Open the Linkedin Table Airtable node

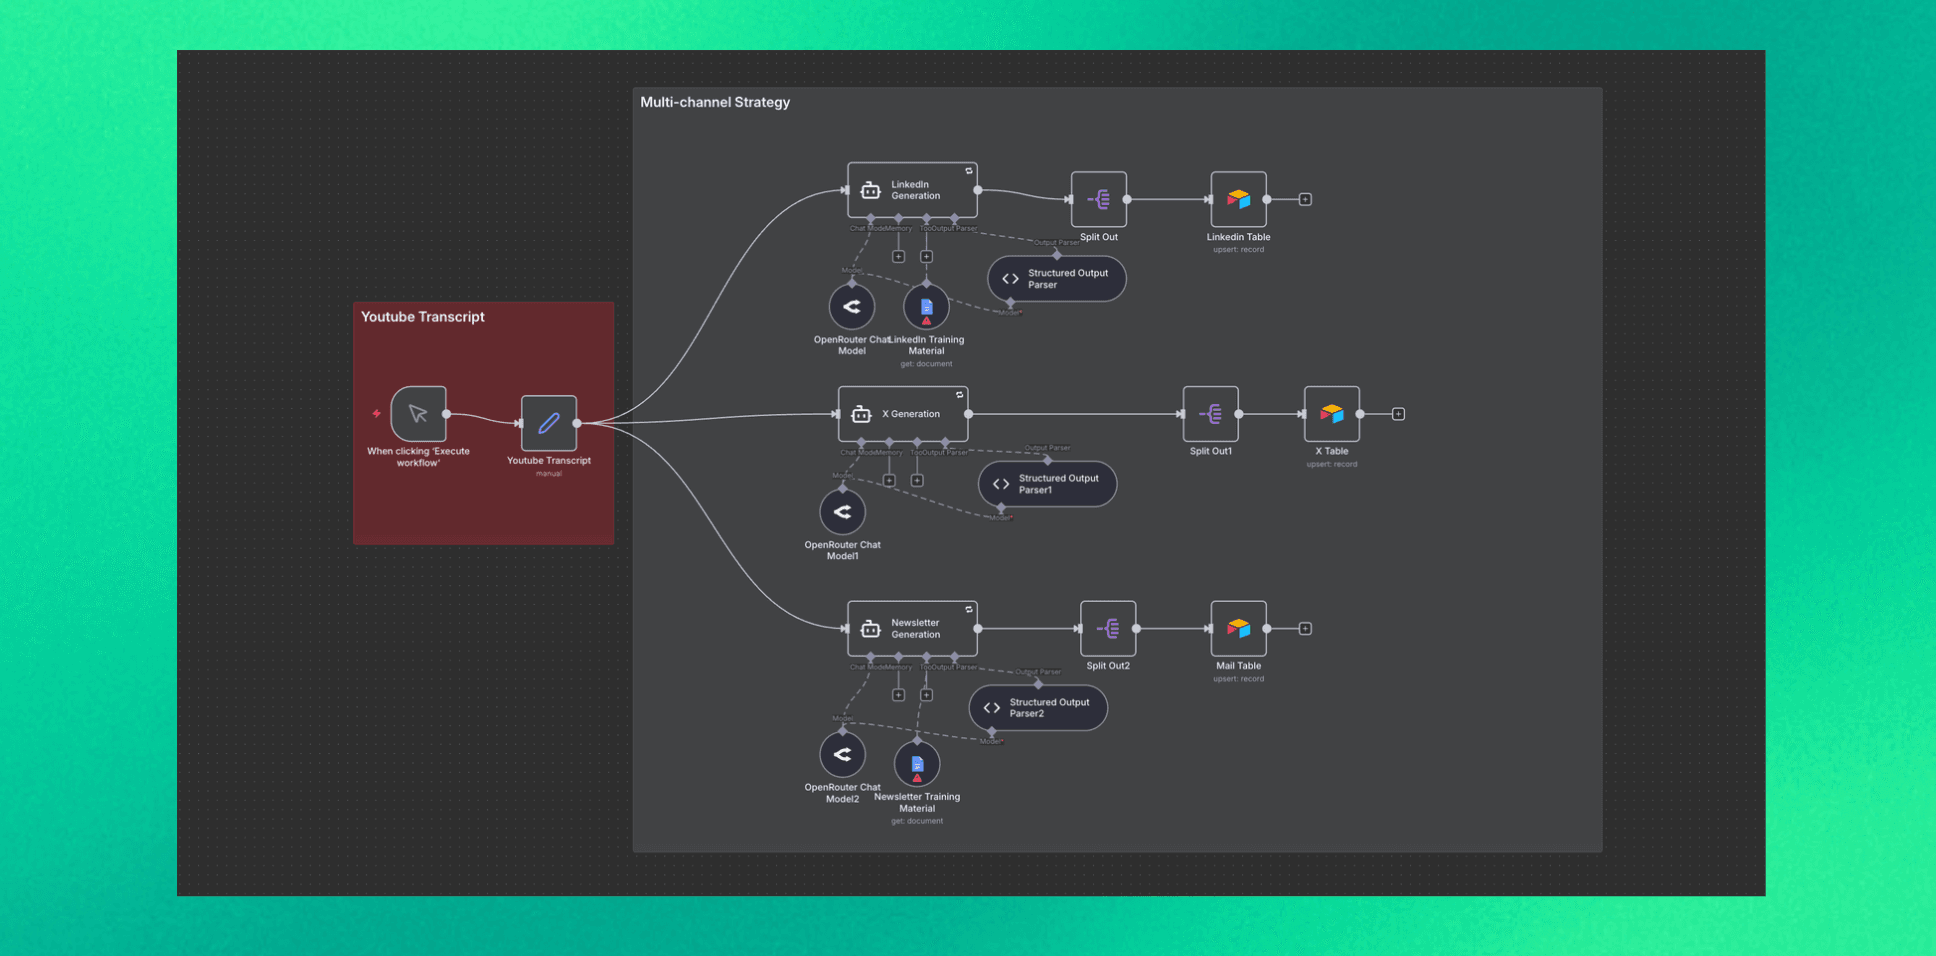point(1237,198)
